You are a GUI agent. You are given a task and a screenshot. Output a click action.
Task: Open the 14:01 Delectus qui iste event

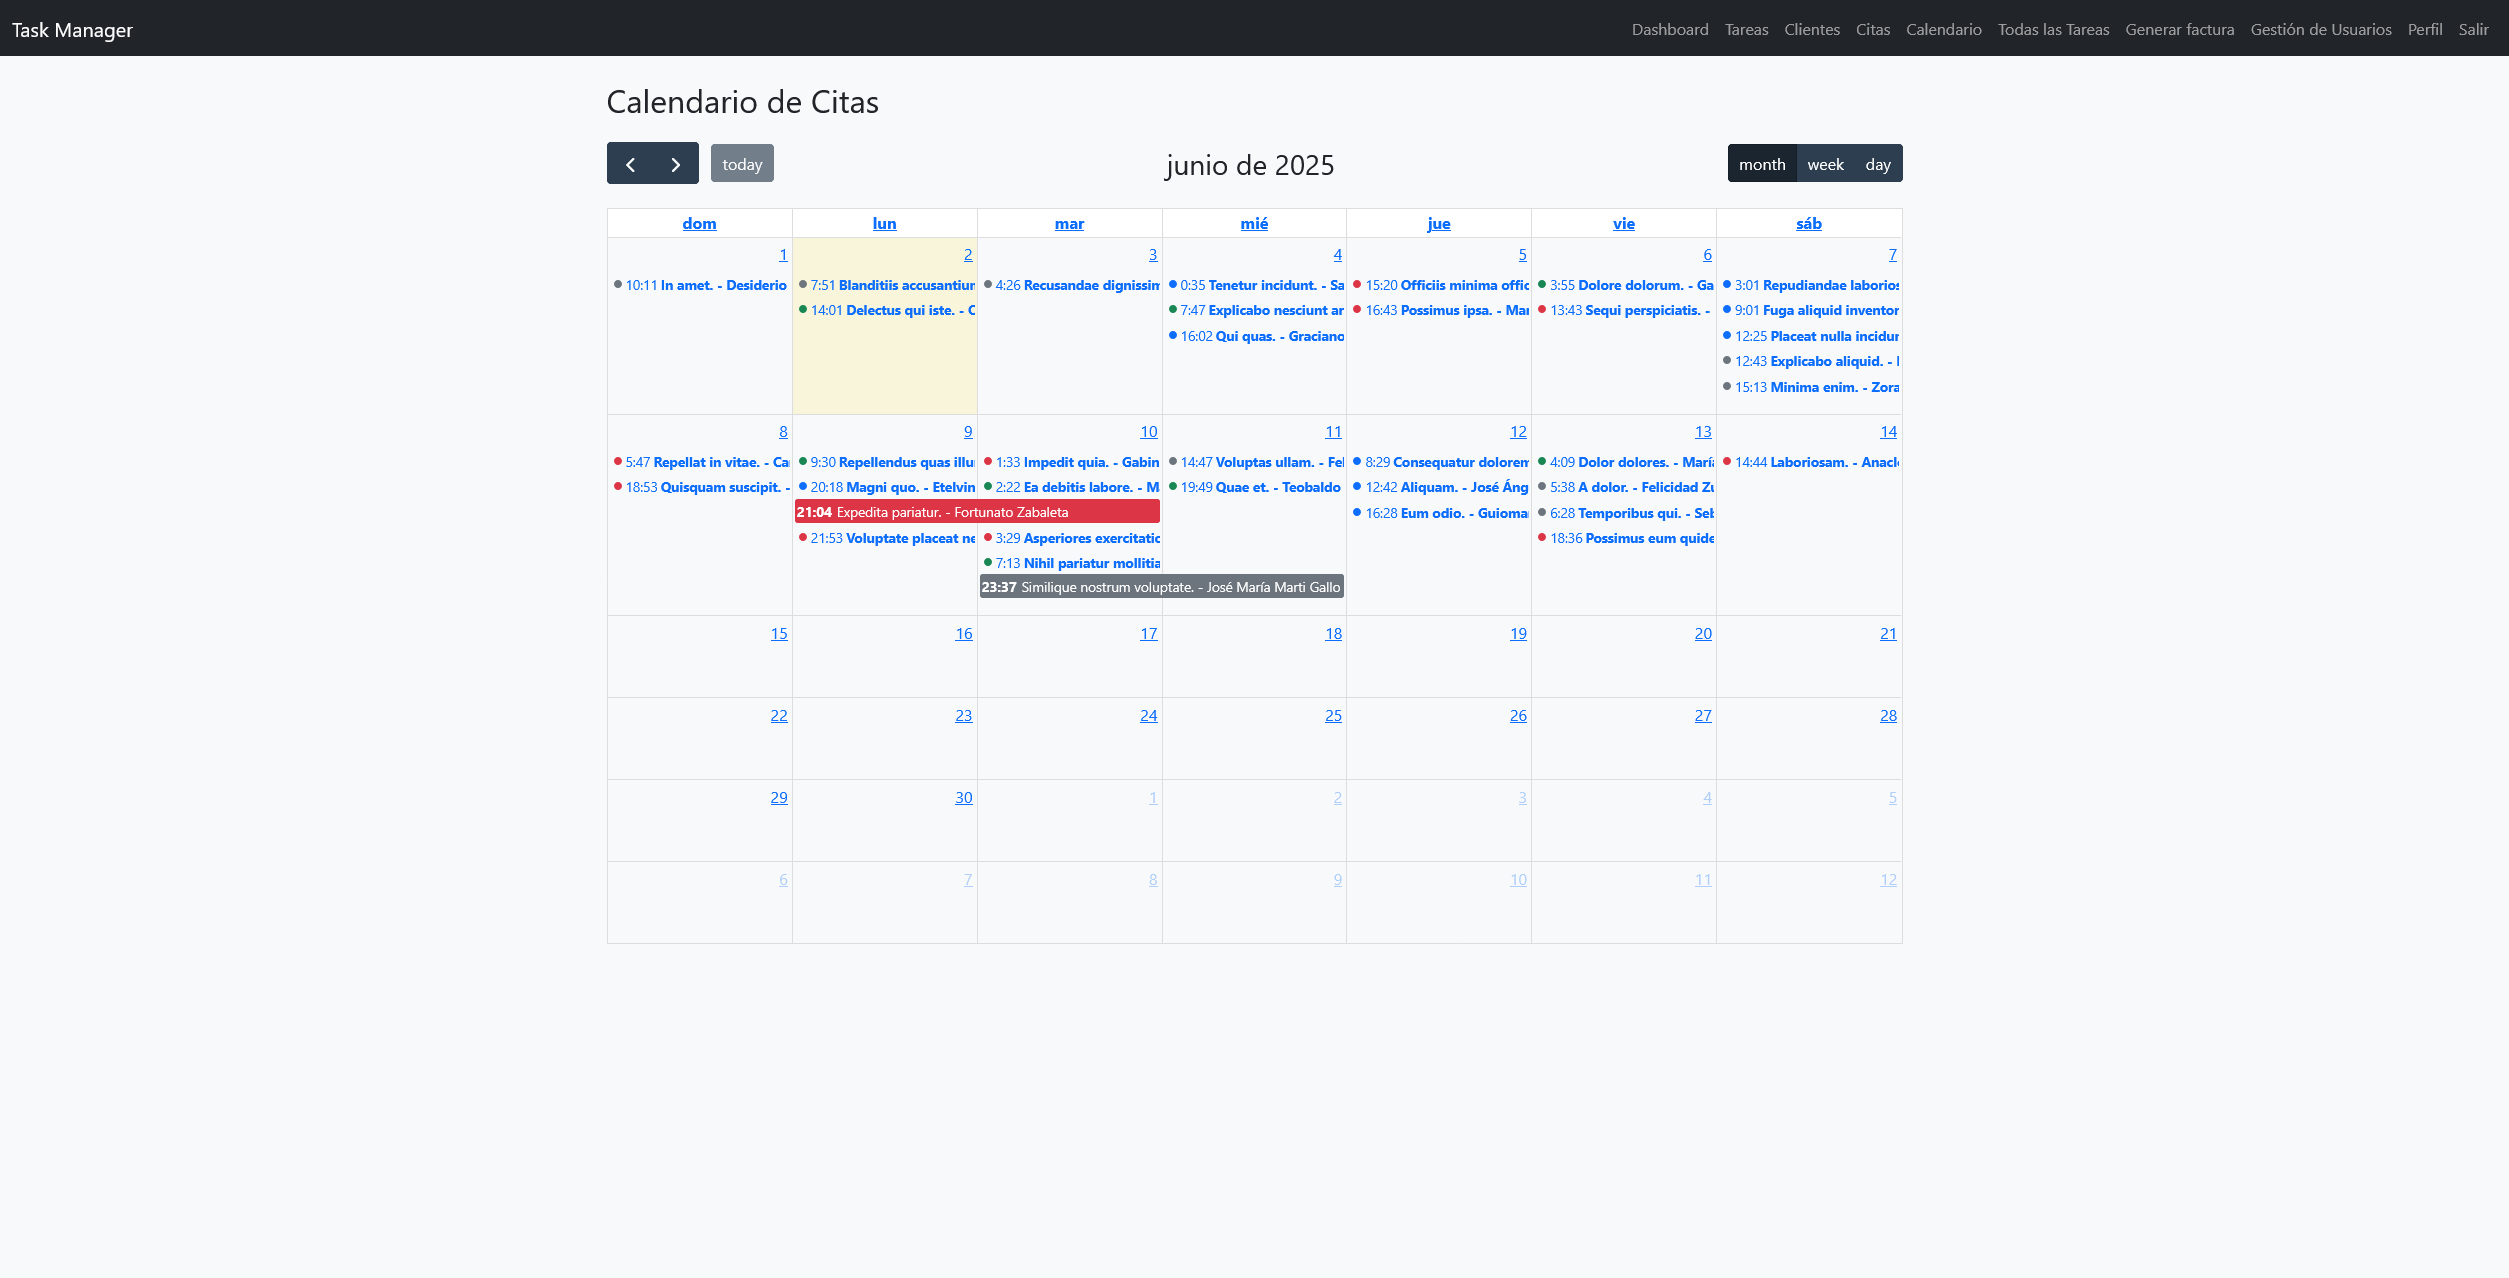[885, 310]
